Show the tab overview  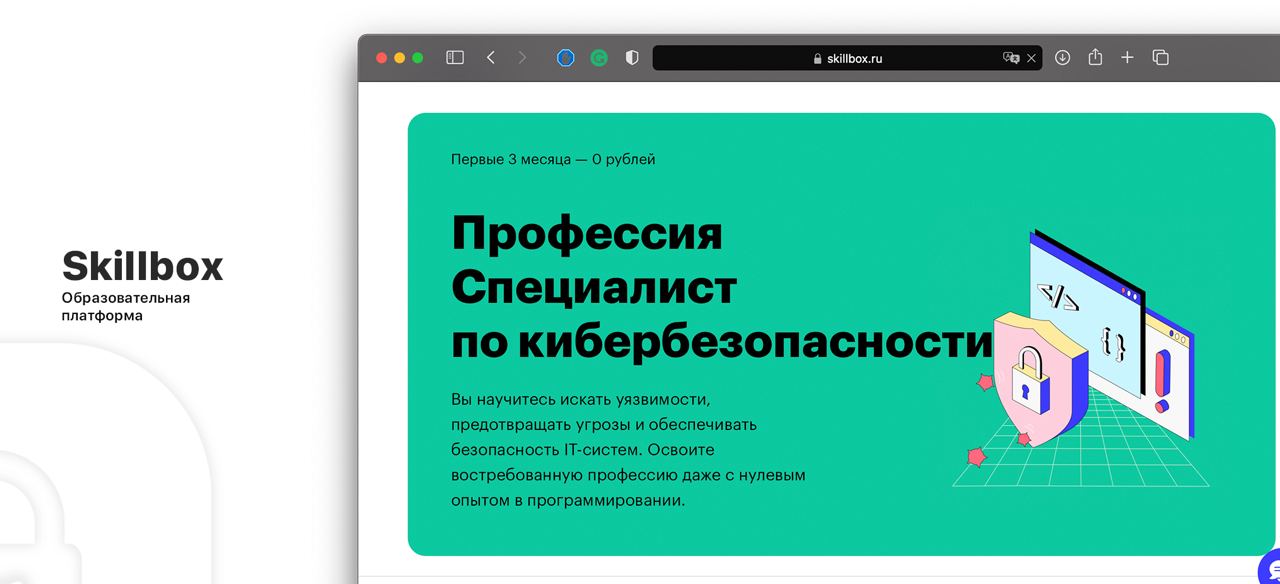1160,58
